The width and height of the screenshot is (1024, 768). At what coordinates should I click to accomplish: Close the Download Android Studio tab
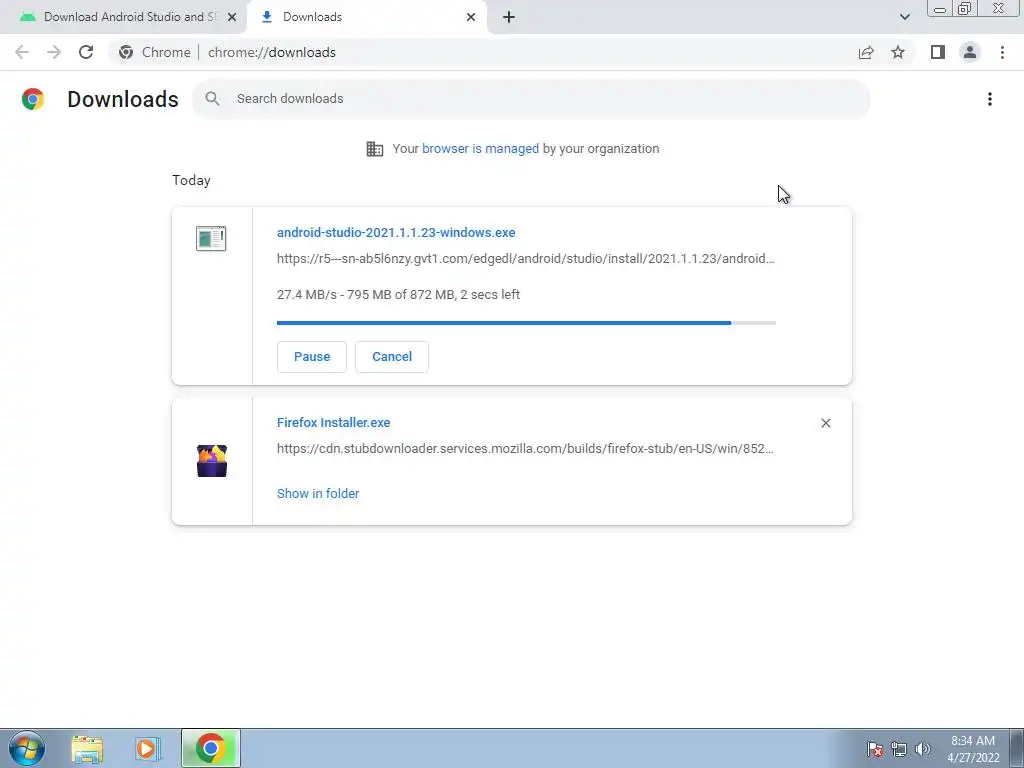point(232,17)
